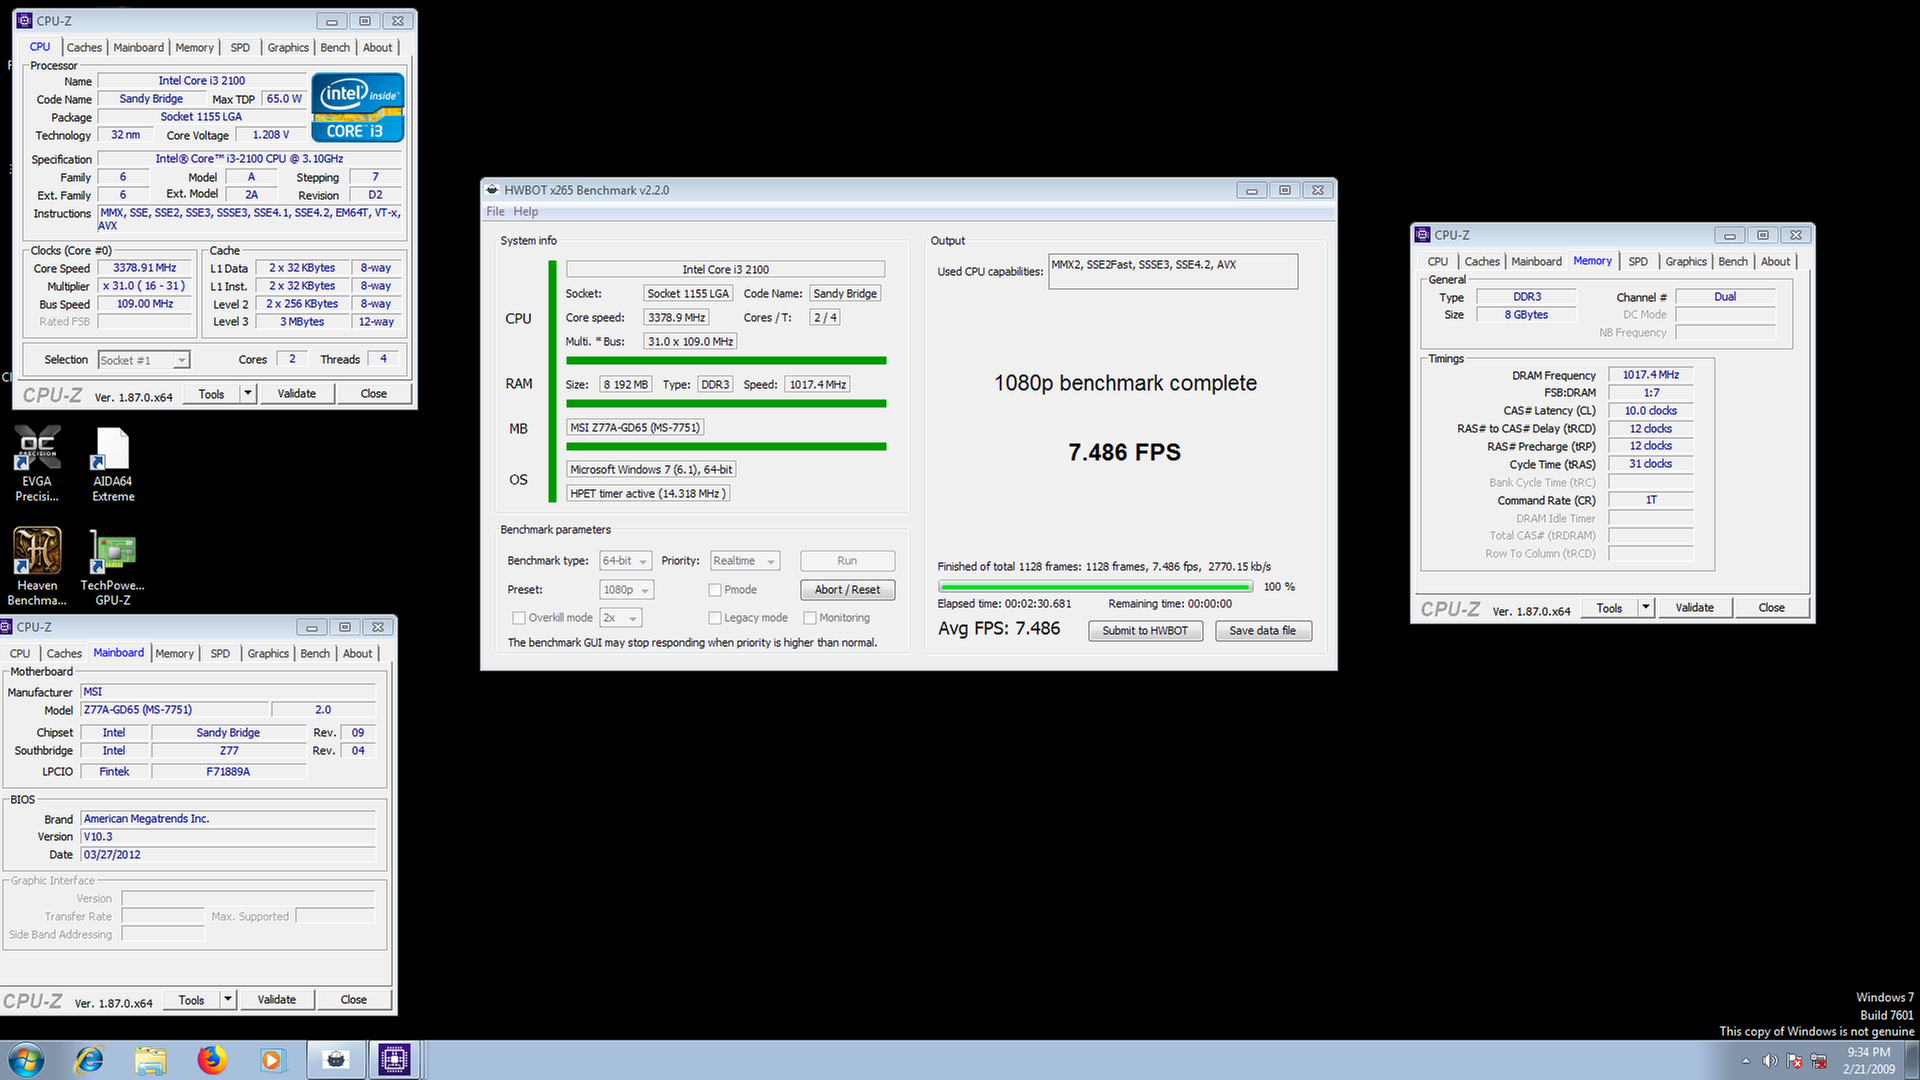Open the File menu in HWBOT

point(495,212)
